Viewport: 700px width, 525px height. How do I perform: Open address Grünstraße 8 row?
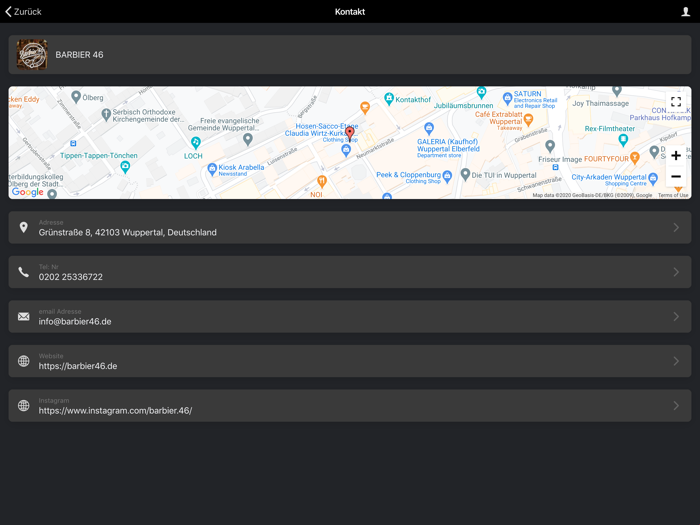click(350, 228)
